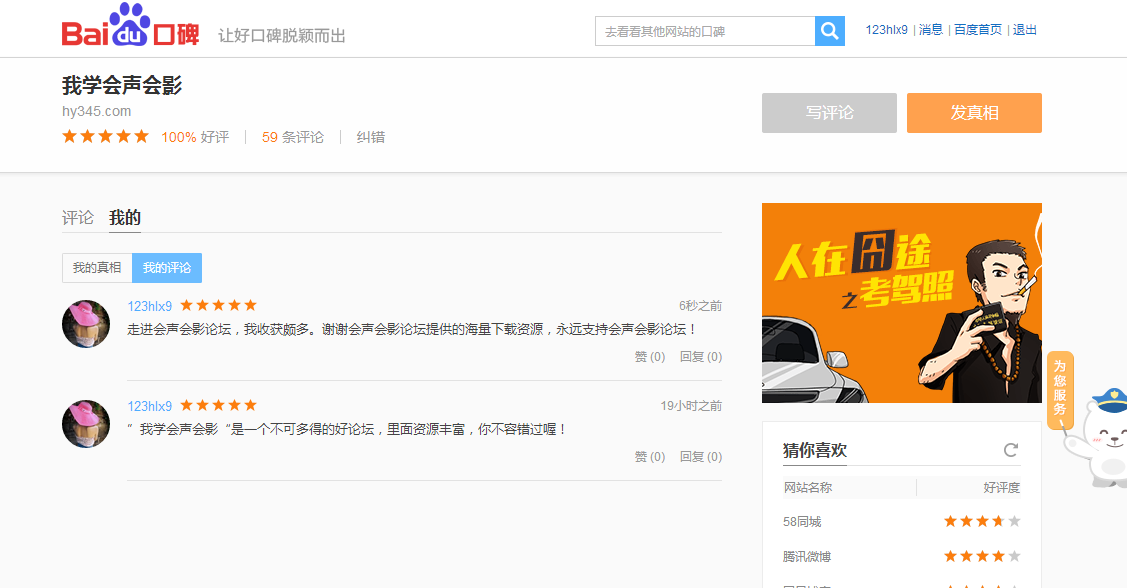Click the 让好口碑脱颖而出 slogan
1127x588 pixels.
tap(282, 35)
